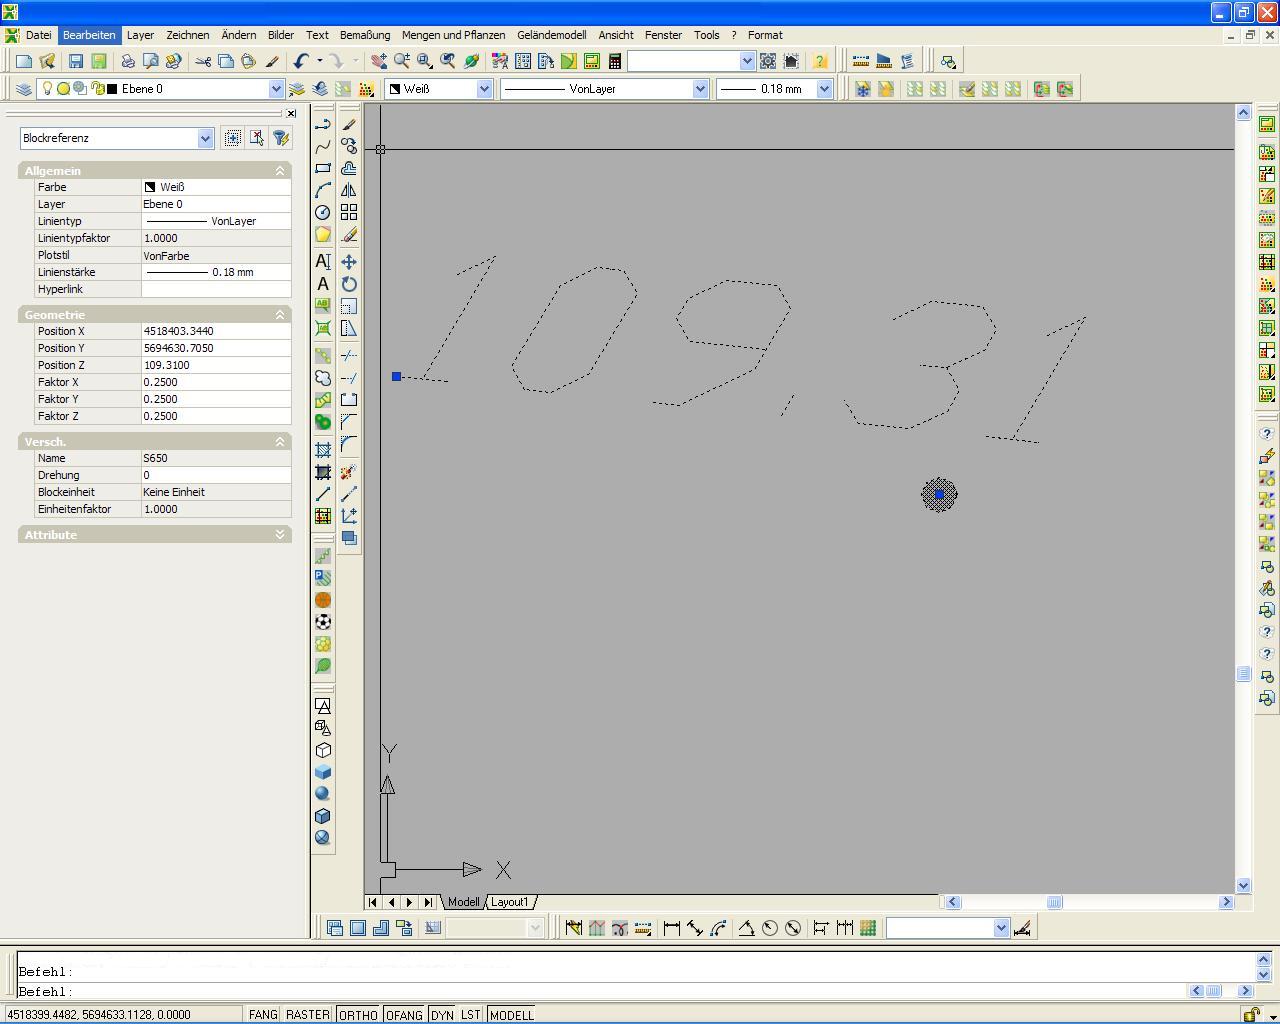This screenshot has width=1280, height=1024.
Task: Open the Blockreferenz object type dropdown
Action: click(205, 138)
